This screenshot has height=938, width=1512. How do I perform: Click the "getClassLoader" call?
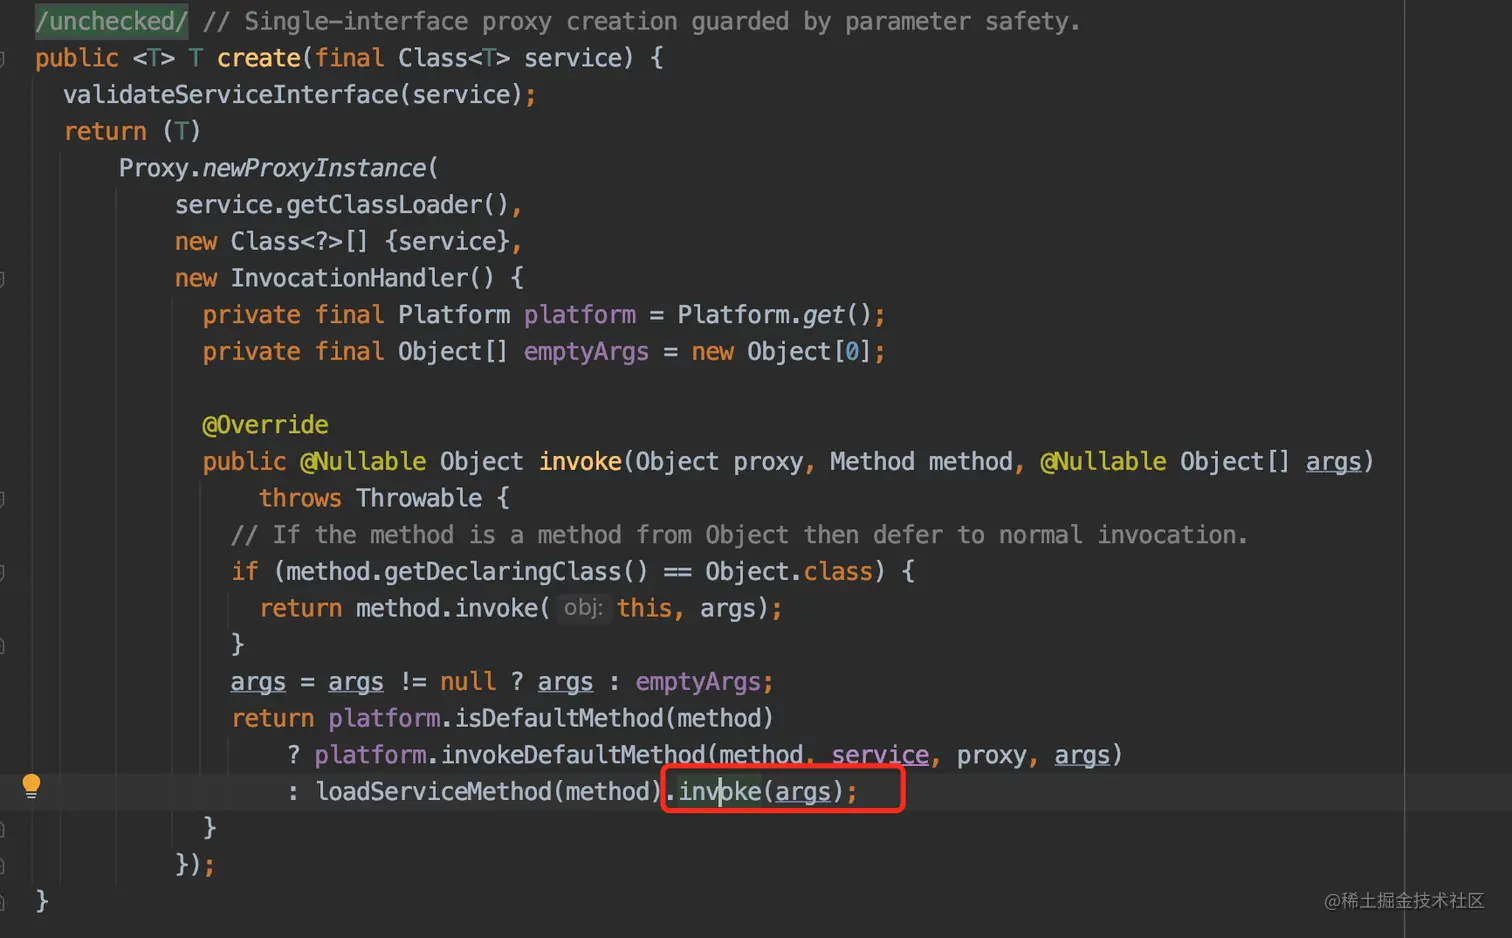coord(385,205)
